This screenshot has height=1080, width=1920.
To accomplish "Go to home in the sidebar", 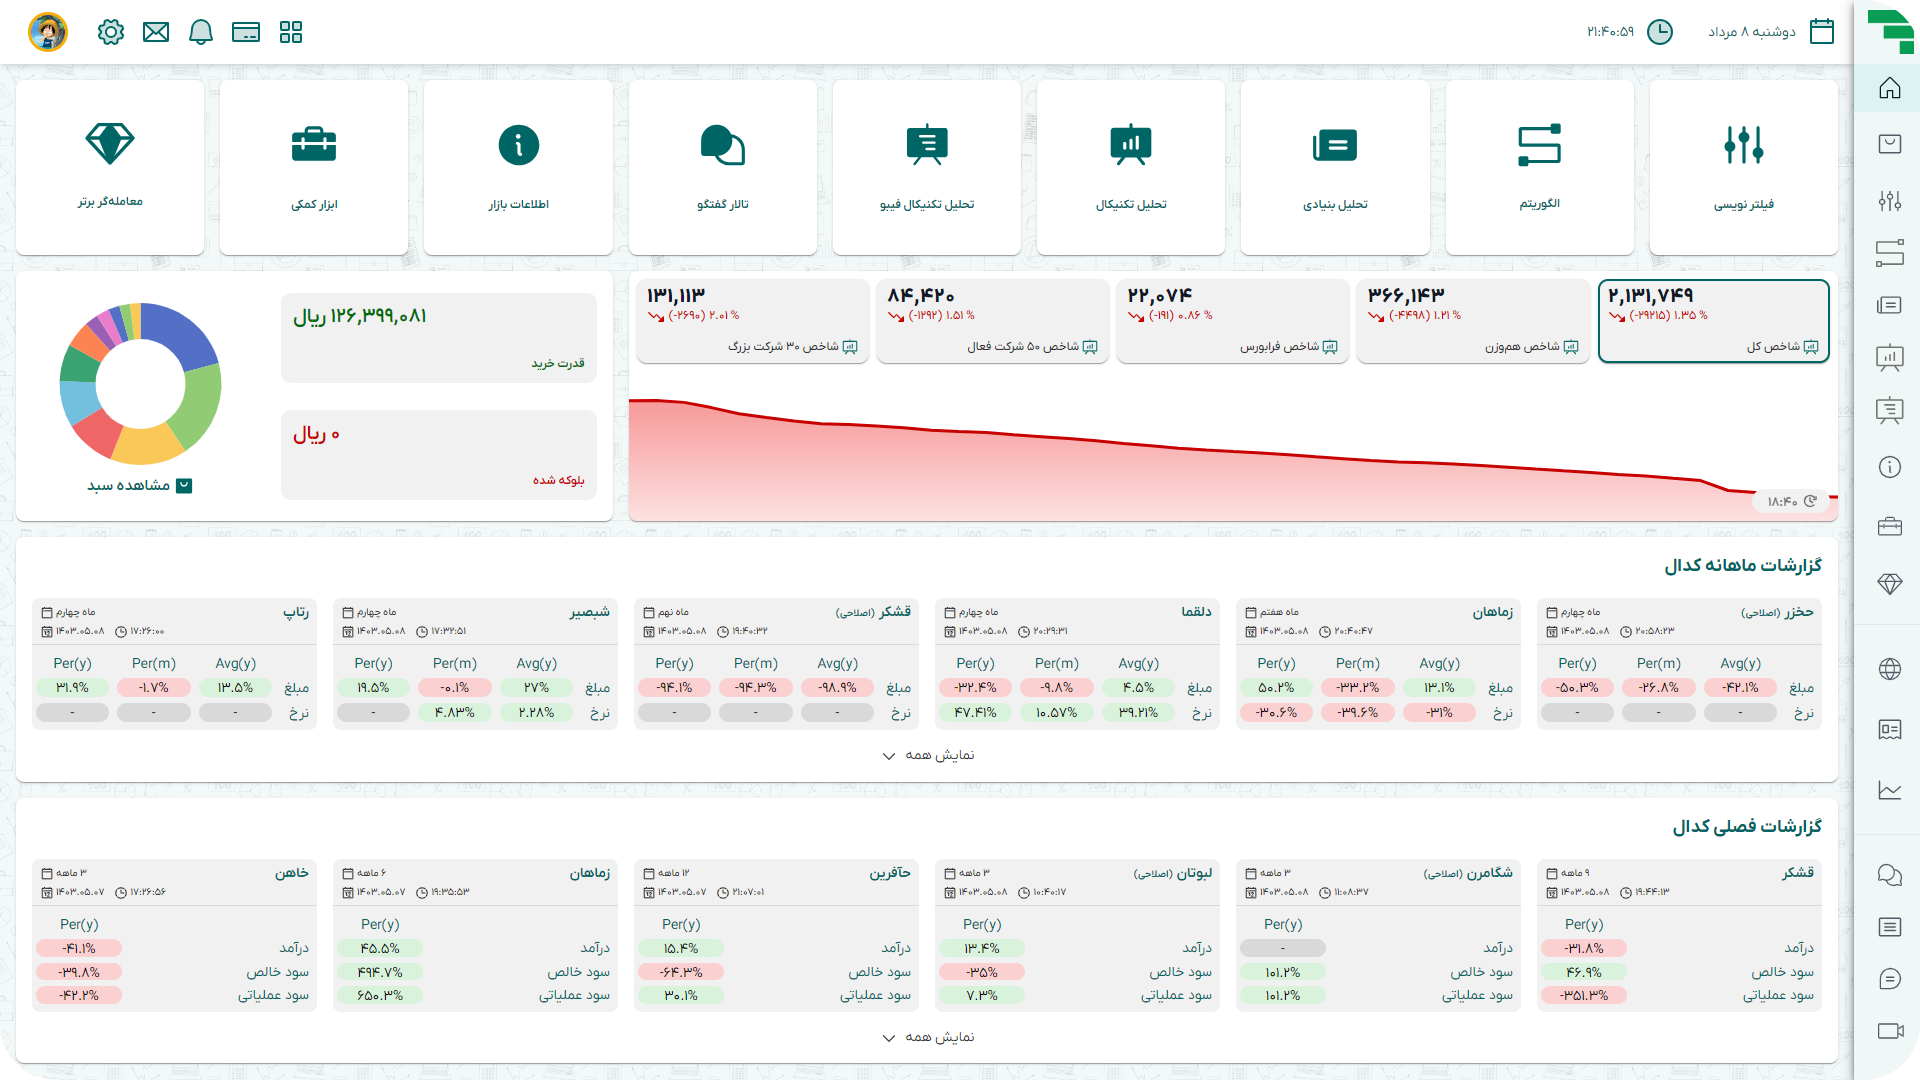I will (1889, 88).
